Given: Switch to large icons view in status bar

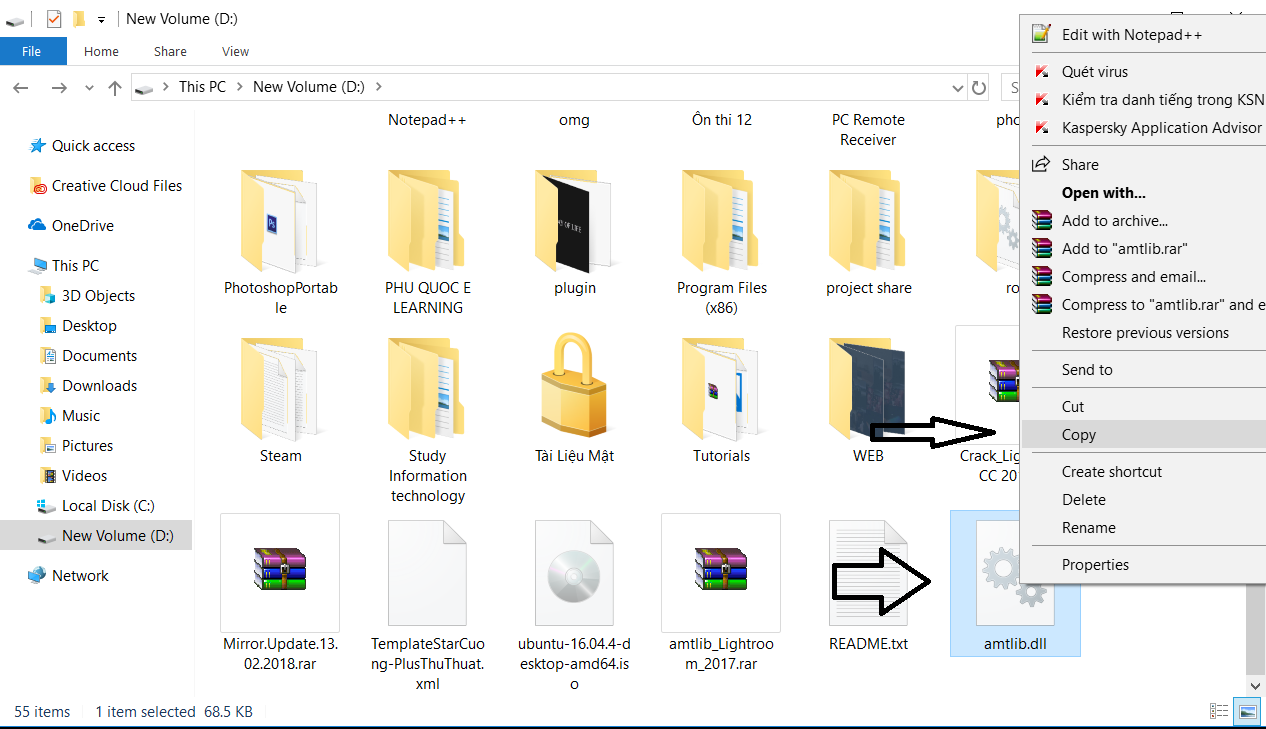Looking at the screenshot, I should point(1246,711).
